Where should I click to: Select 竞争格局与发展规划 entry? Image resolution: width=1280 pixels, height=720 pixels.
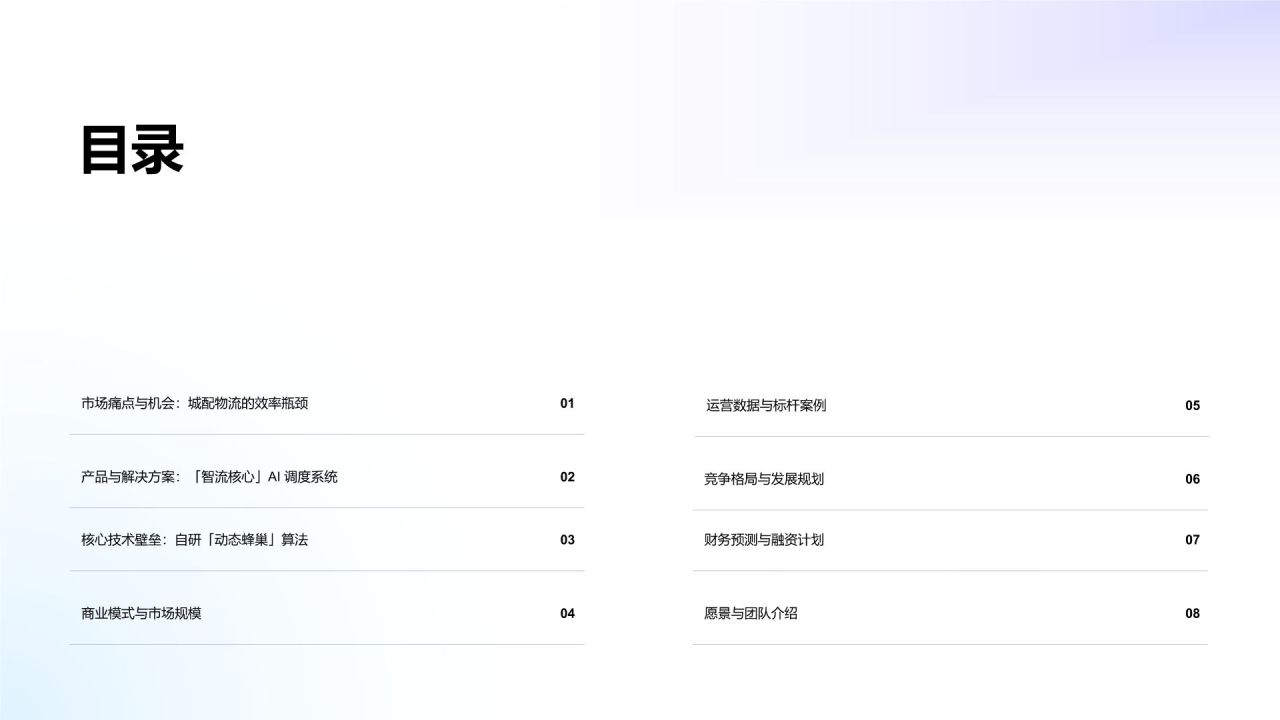point(764,479)
